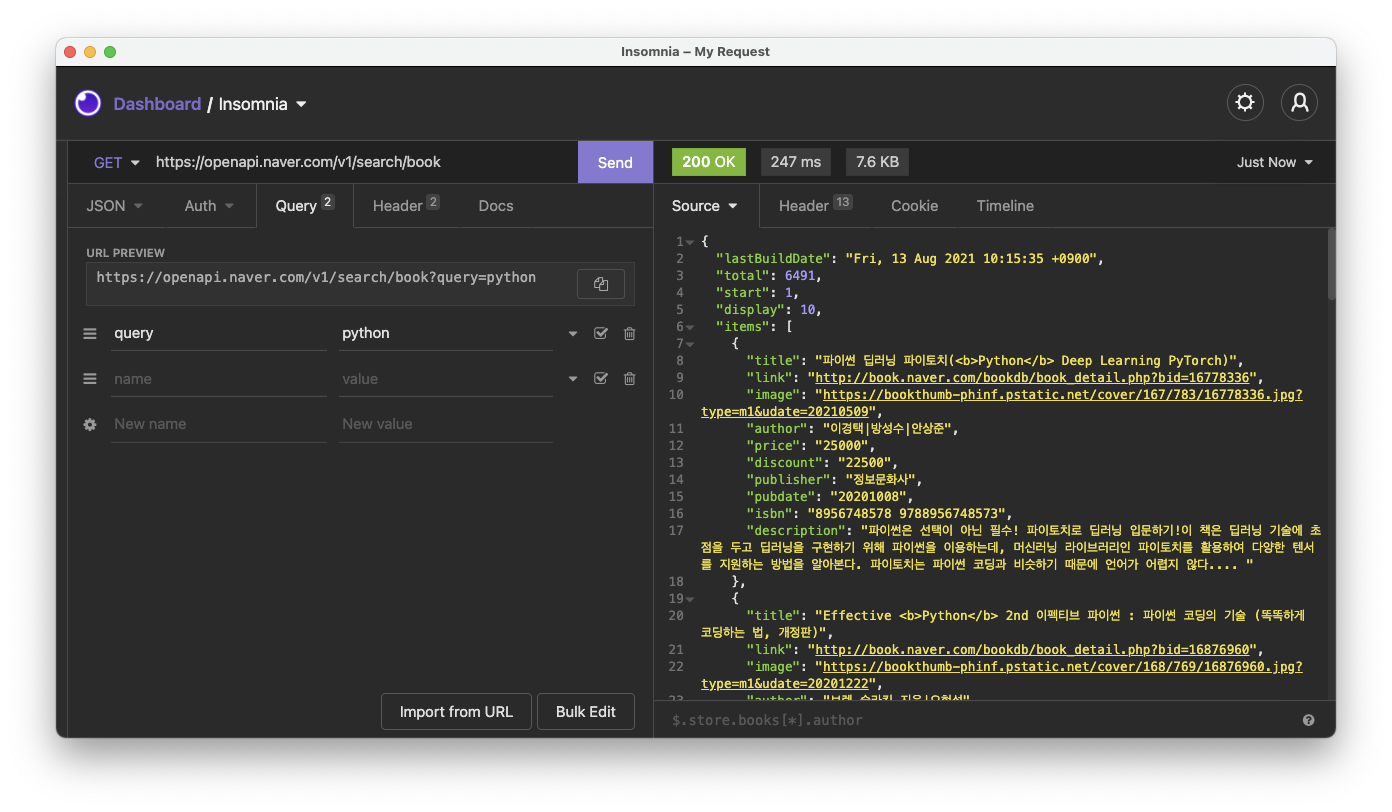Open book_detail link for bid=16876960

tap(1032, 650)
